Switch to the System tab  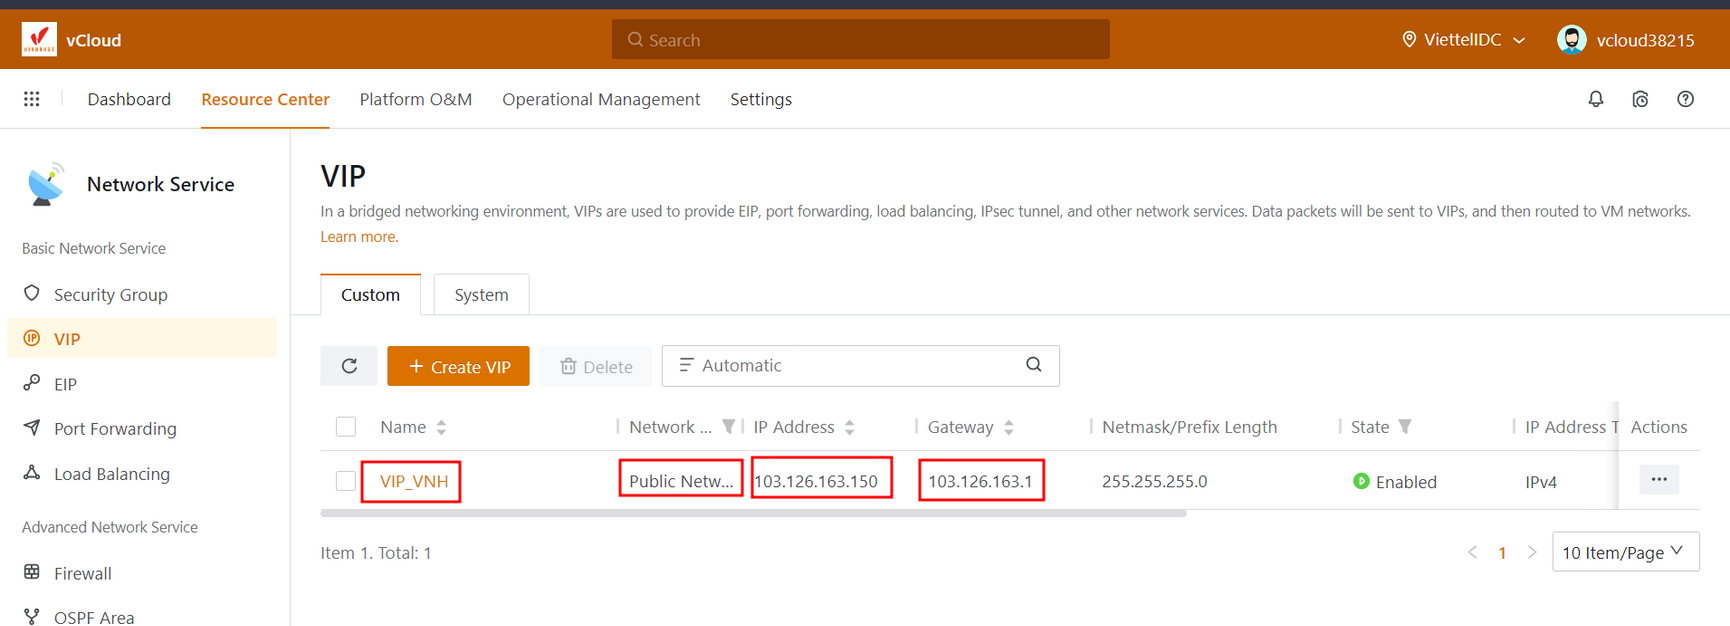point(481,295)
